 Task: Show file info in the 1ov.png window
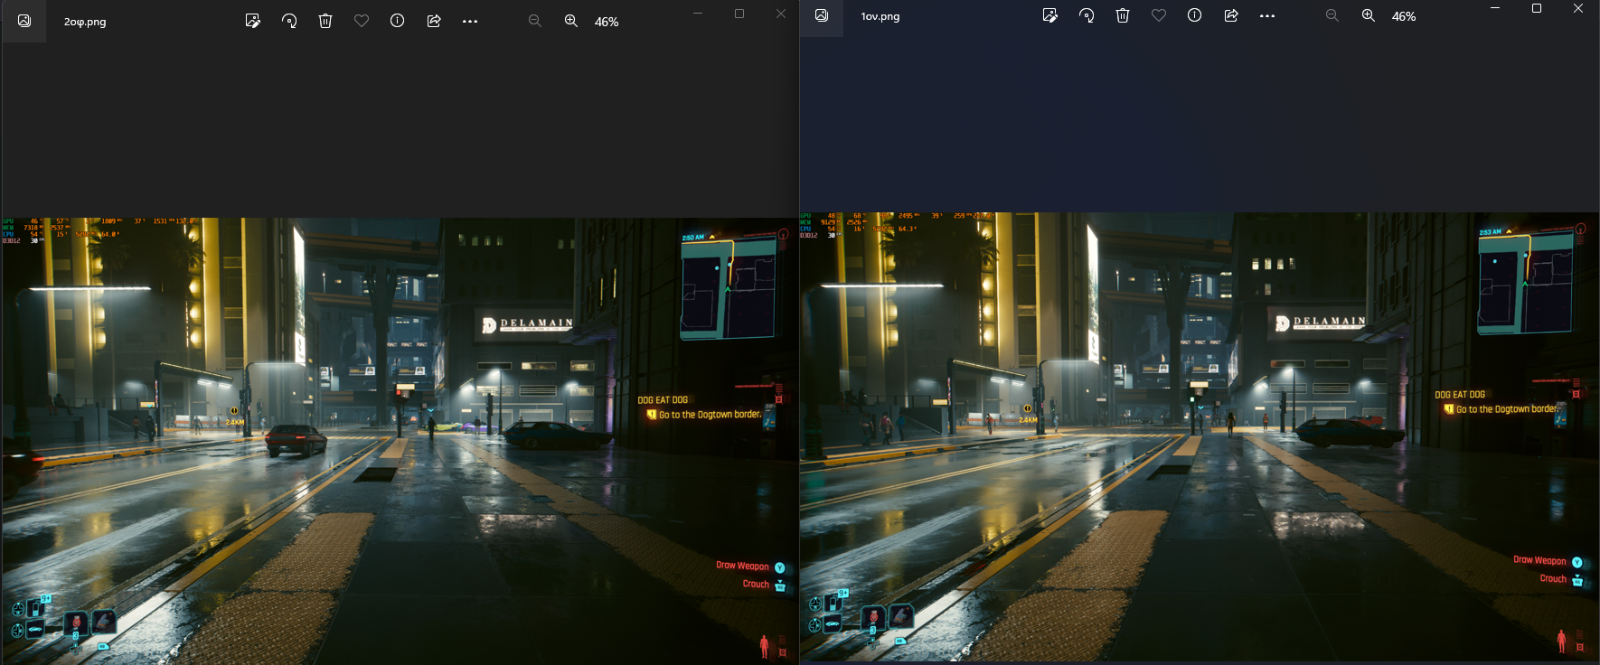1194,16
